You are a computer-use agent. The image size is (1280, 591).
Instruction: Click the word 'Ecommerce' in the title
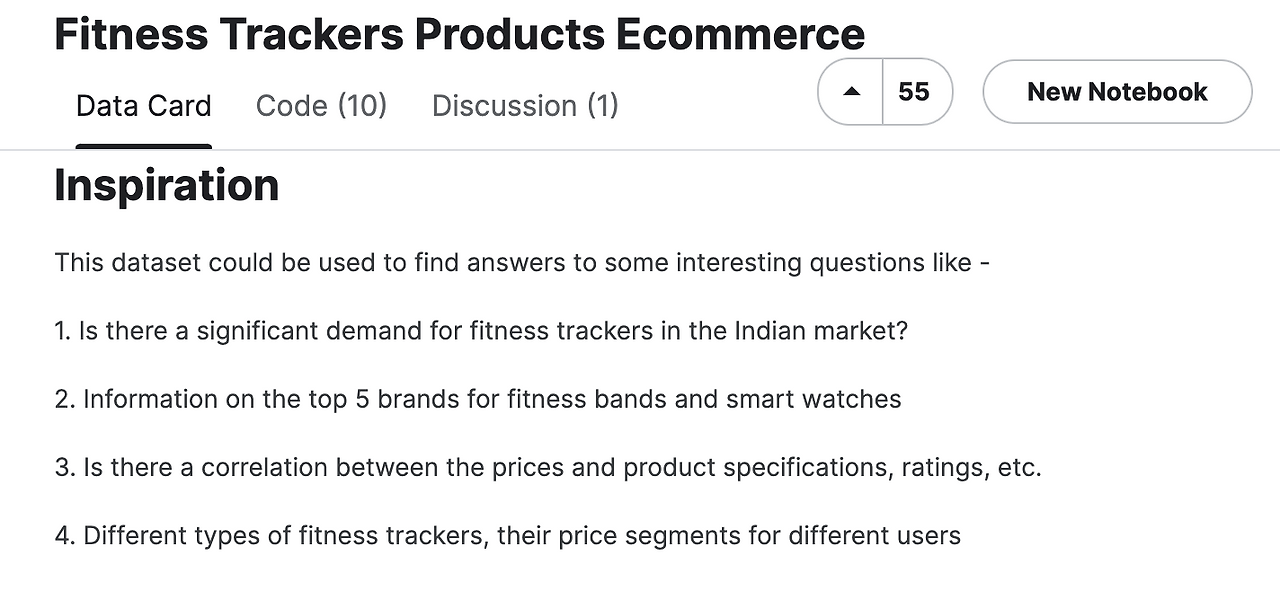(x=740, y=34)
